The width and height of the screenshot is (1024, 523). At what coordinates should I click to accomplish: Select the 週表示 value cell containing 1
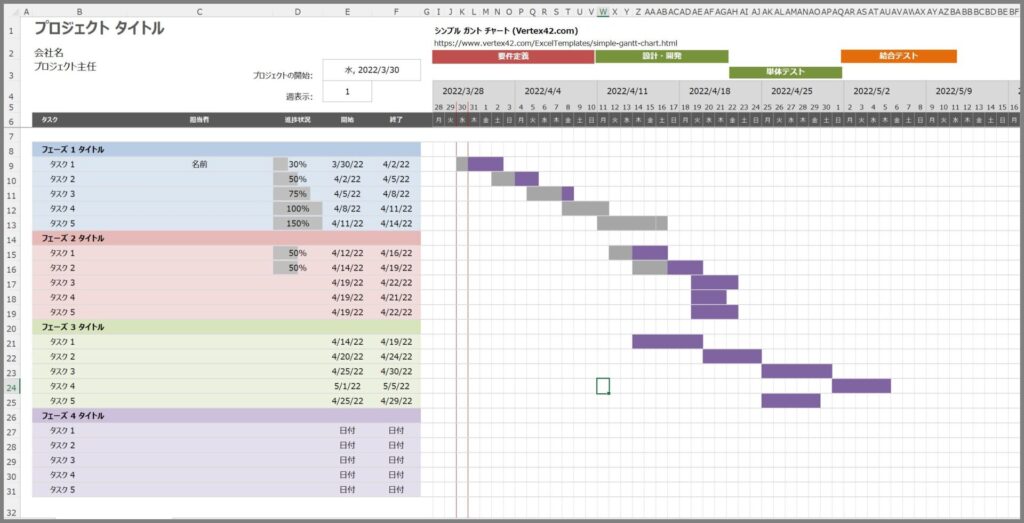click(x=347, y=92)
